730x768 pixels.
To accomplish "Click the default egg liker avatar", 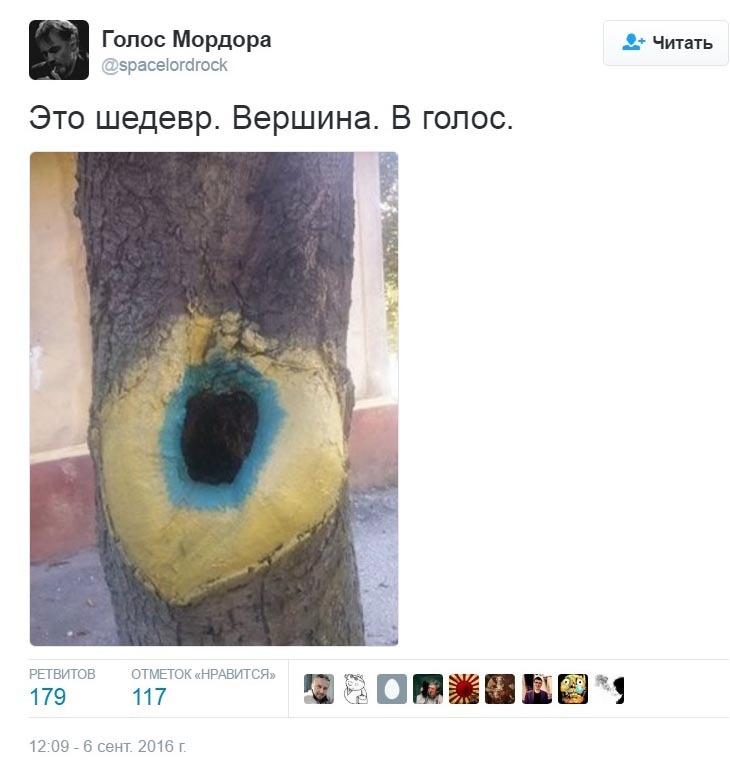I will 391,689.
